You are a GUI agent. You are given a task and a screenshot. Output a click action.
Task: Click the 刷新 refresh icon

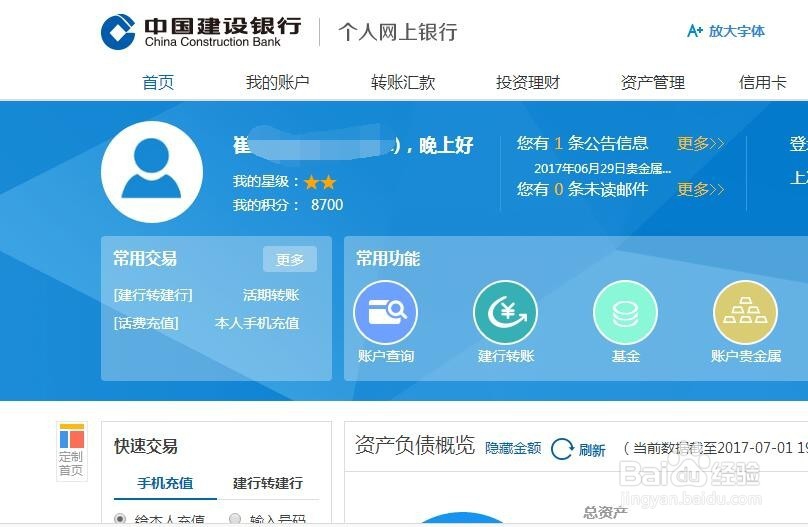click(x=562, y=449)
